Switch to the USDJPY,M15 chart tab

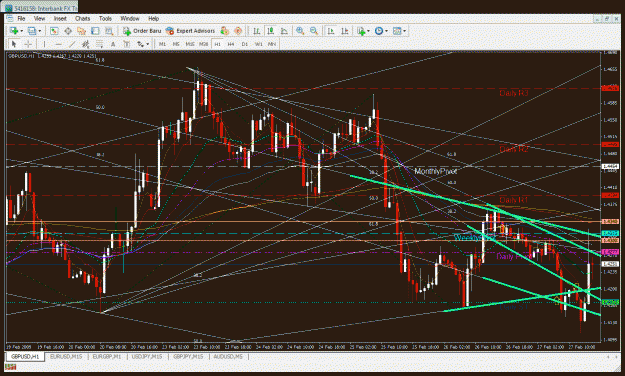pyautogui.click(x=147, y=356)
